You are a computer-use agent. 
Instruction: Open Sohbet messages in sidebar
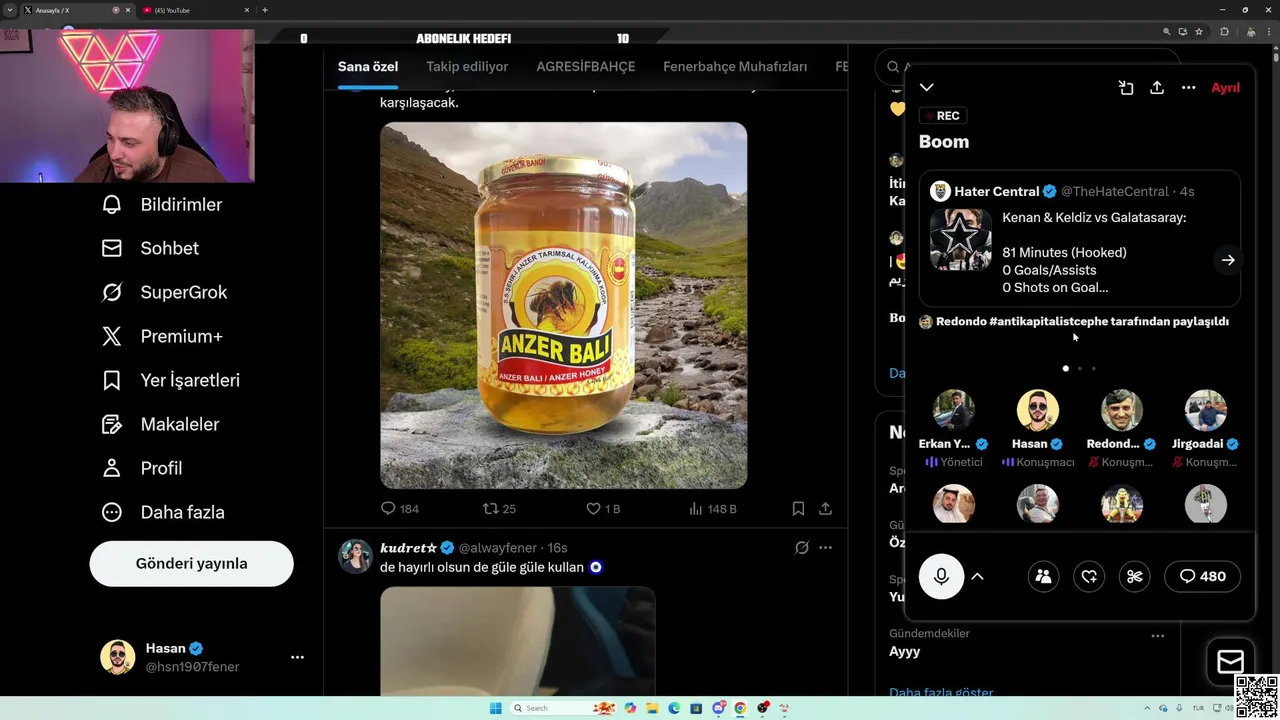150,248
